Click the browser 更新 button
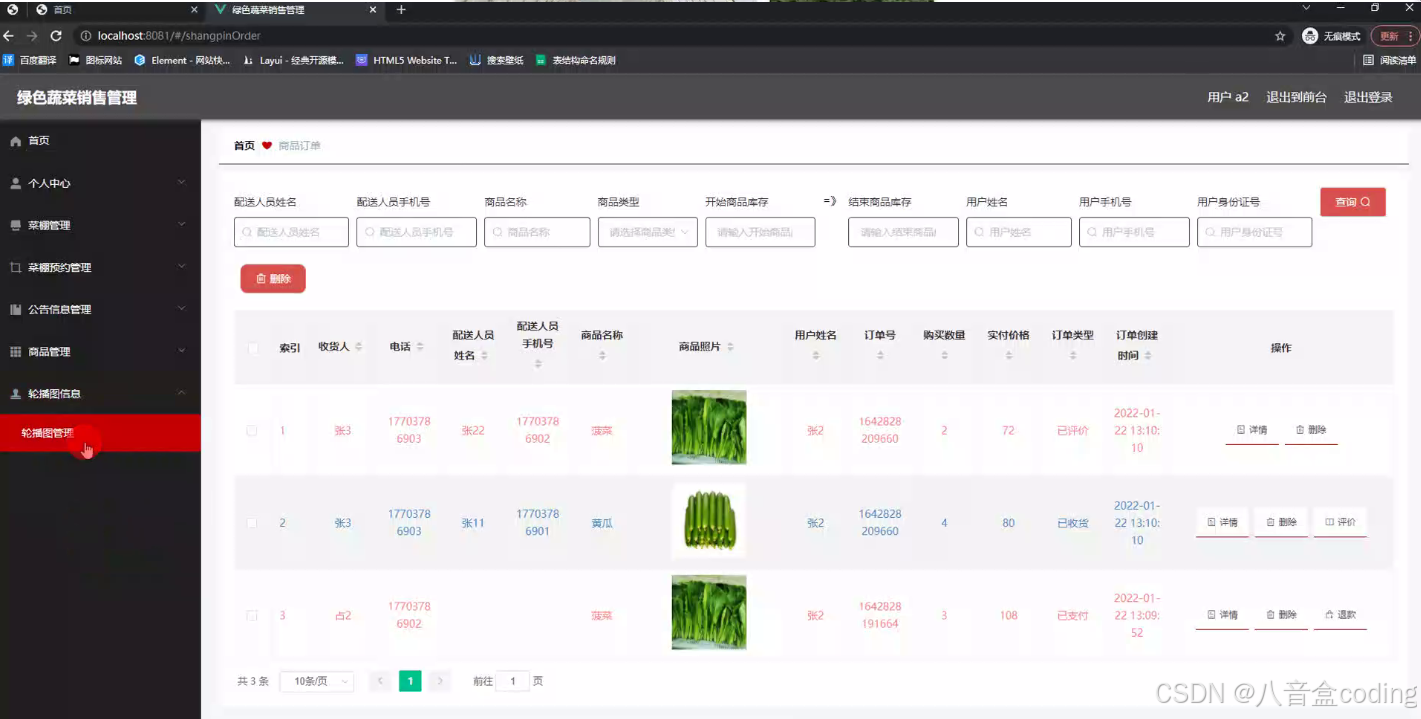 coord(1393,36)
